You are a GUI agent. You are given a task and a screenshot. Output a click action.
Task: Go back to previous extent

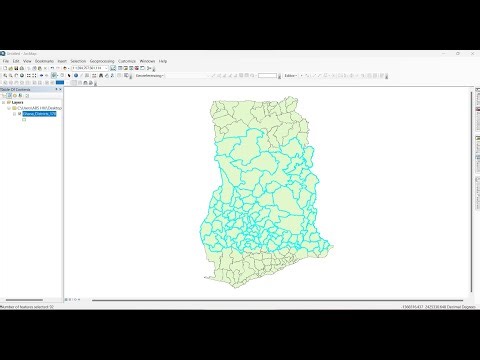(41, 76)
